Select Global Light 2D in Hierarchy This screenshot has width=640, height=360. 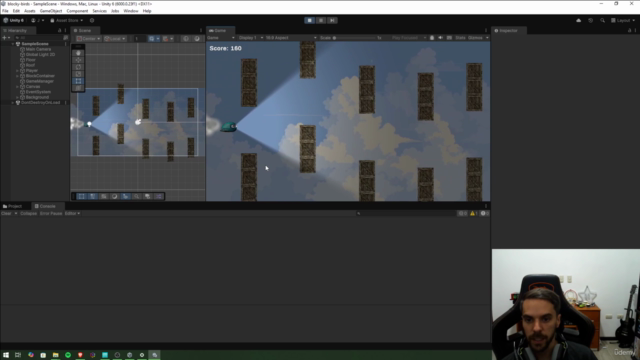[40, 54]
